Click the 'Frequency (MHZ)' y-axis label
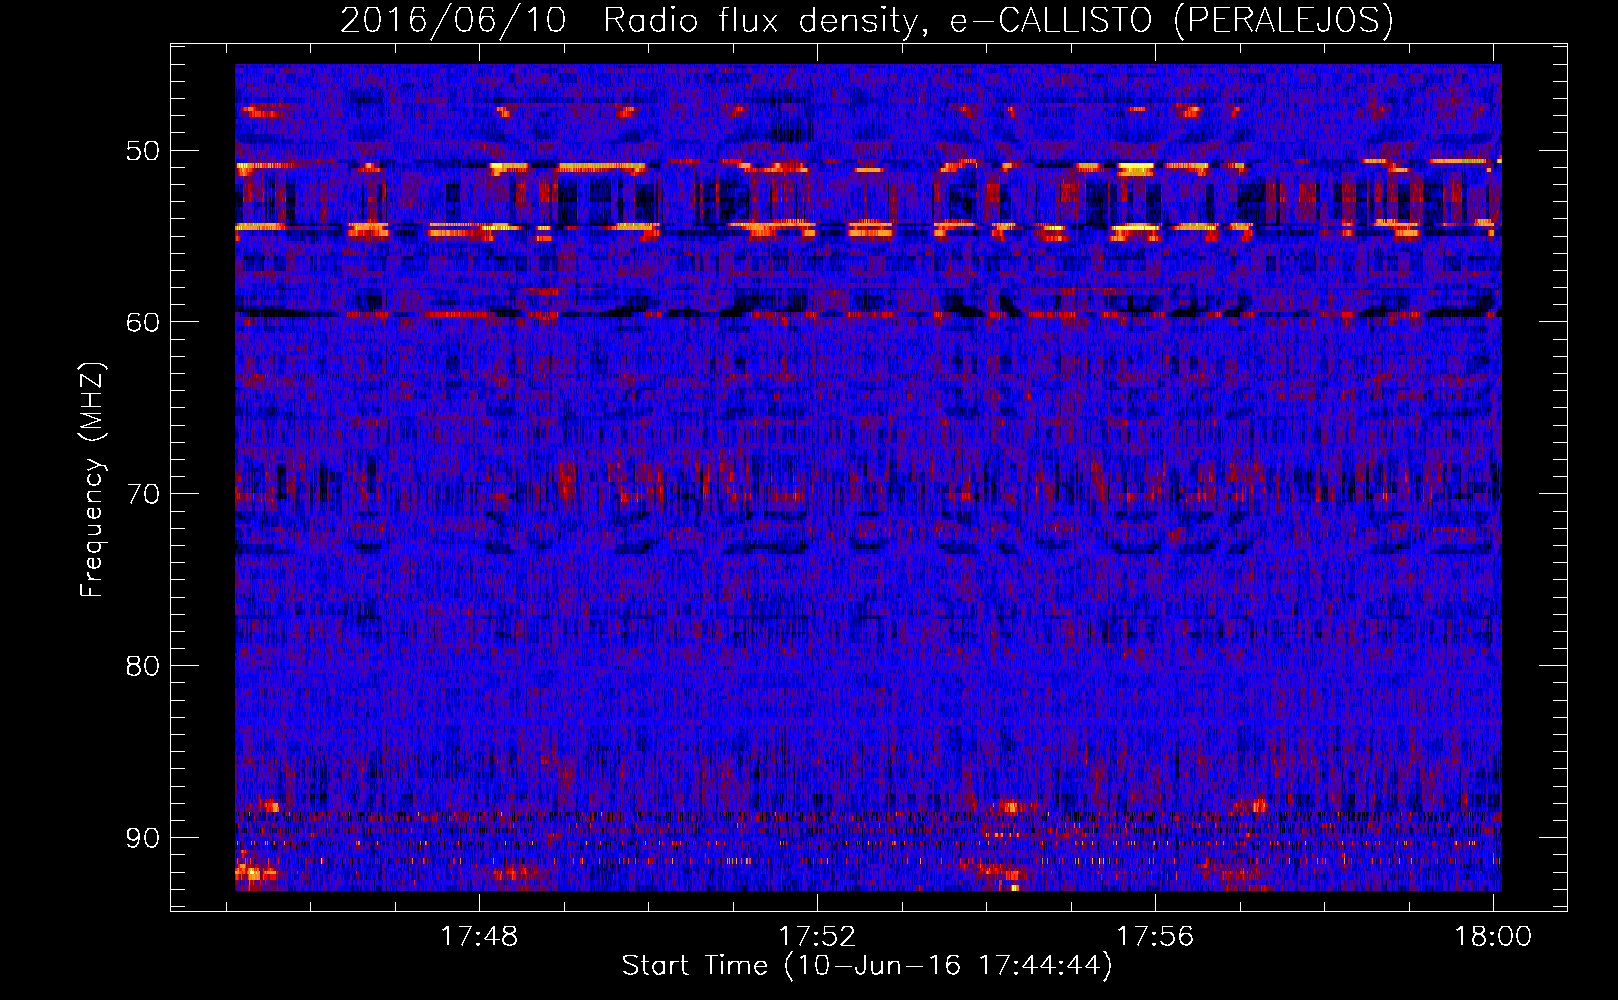The height and width of the screenshot is (1000, 1618). (x=92, y=480)
